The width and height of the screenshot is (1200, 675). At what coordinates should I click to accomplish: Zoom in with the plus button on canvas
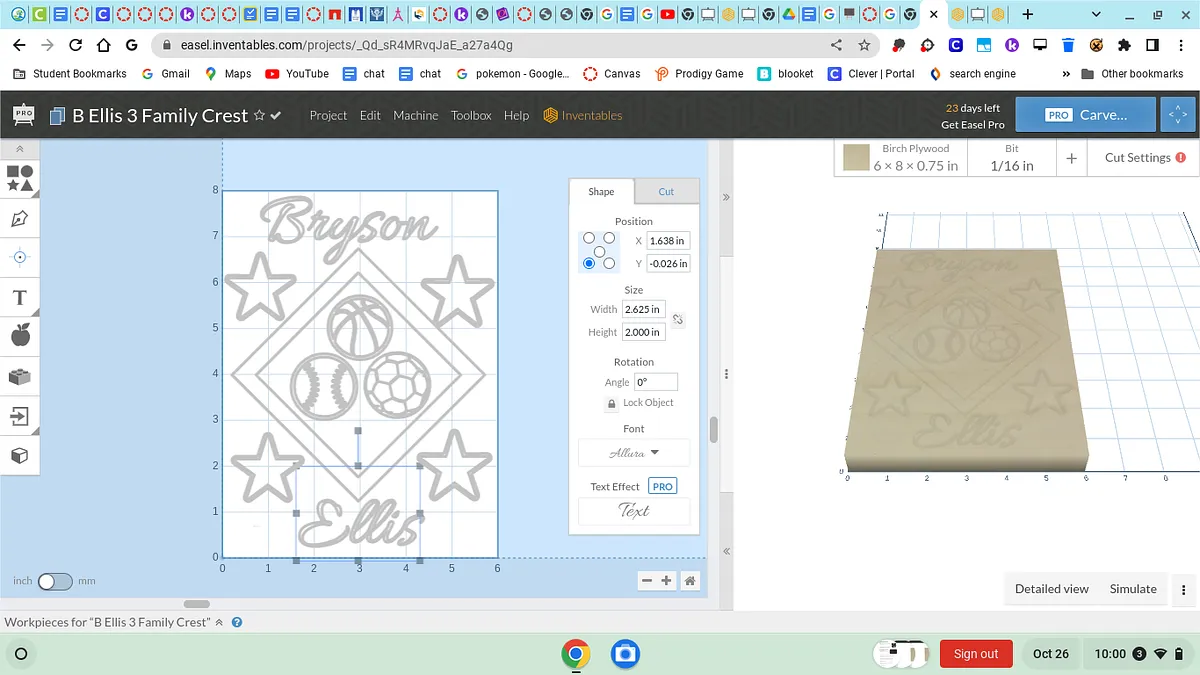pyautogui.click(x=666, y=581)
